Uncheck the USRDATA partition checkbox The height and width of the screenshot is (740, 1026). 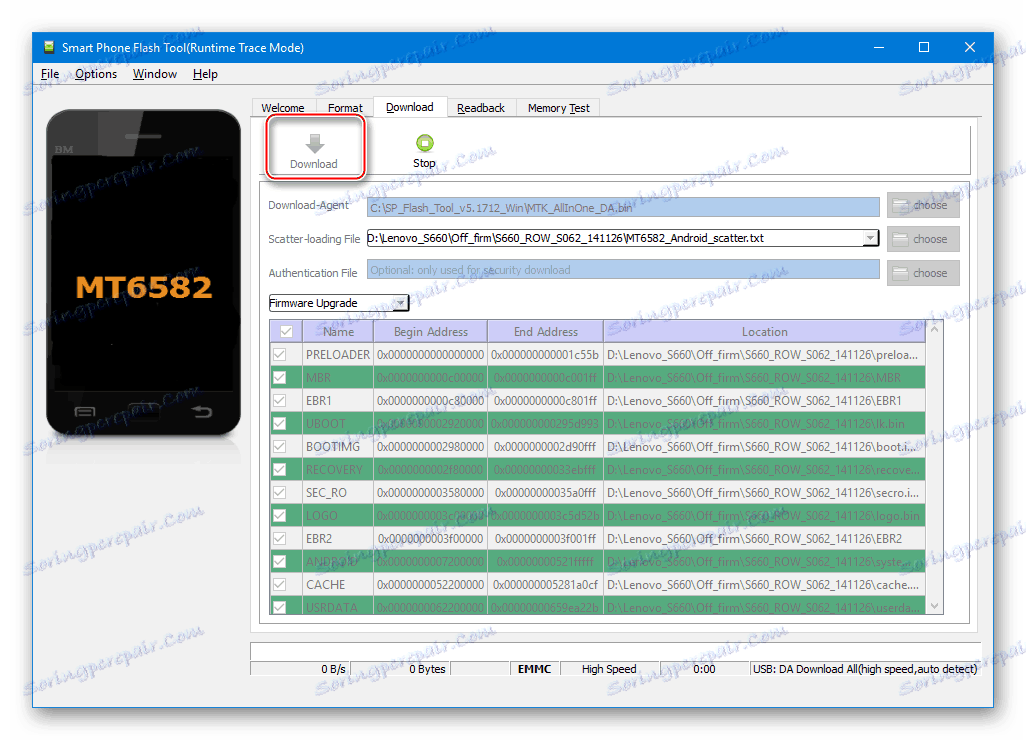284,606
